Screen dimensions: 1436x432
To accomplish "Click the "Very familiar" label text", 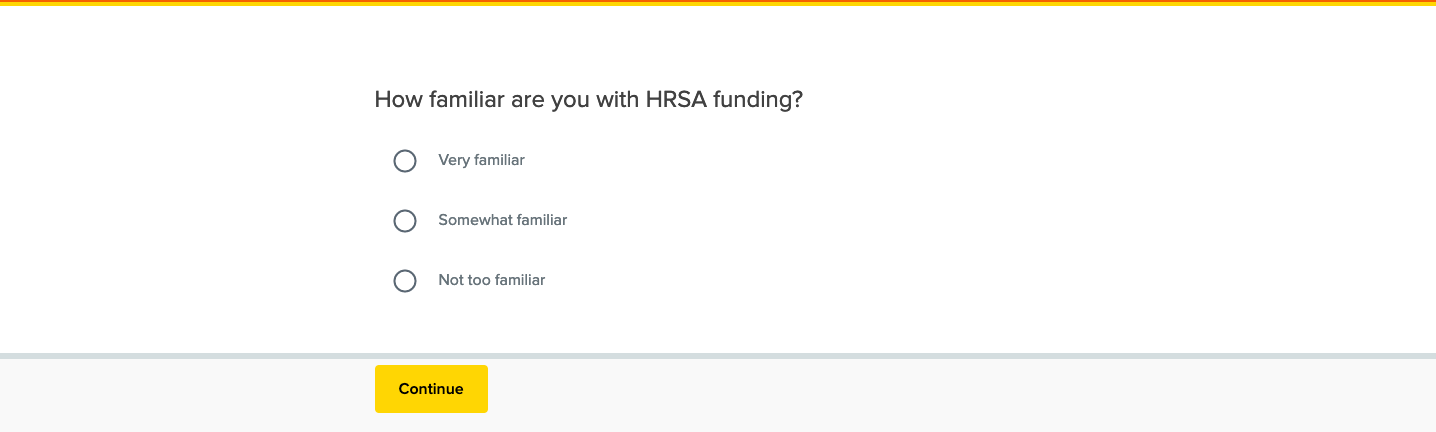I will 481,160.
